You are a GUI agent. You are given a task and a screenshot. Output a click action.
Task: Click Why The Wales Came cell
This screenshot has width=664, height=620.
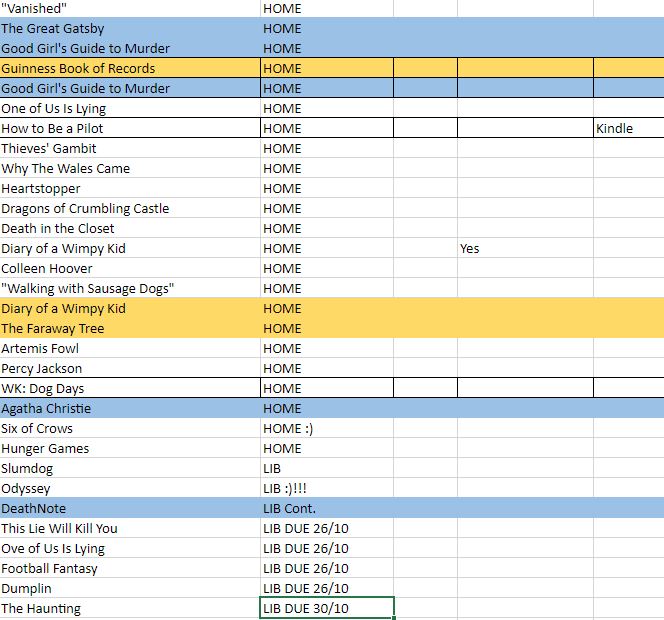pos(130,168)
